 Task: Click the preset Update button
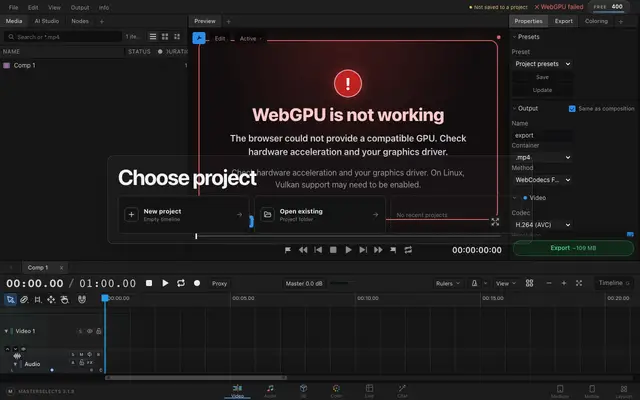click(542, 90)
